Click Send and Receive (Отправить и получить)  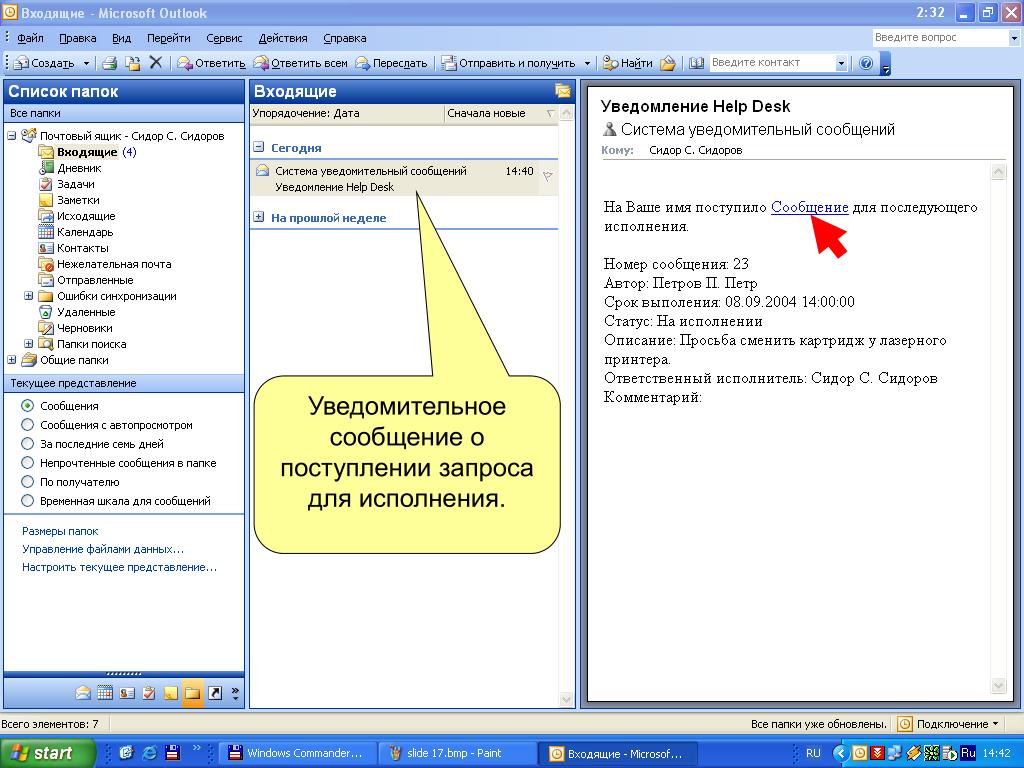tap(508, 63)
